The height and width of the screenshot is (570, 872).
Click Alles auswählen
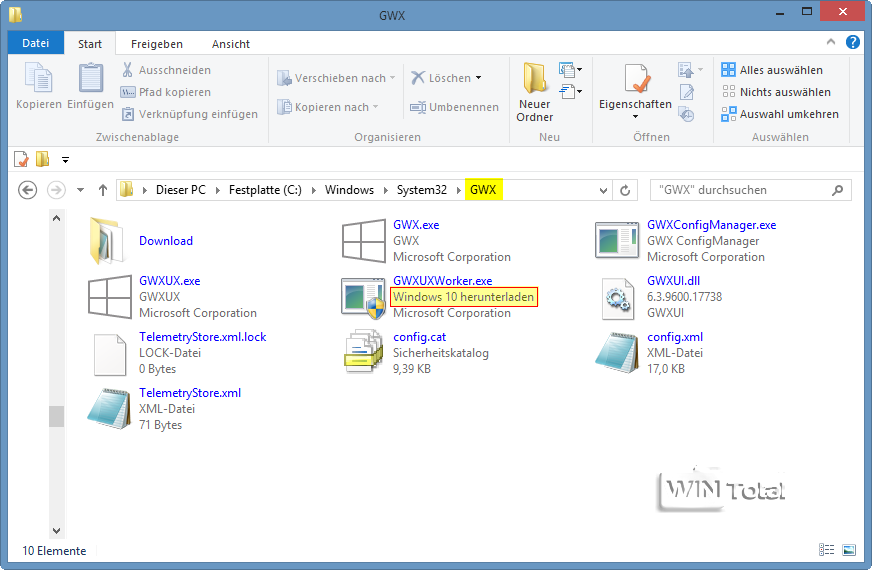tap(772, 70)
